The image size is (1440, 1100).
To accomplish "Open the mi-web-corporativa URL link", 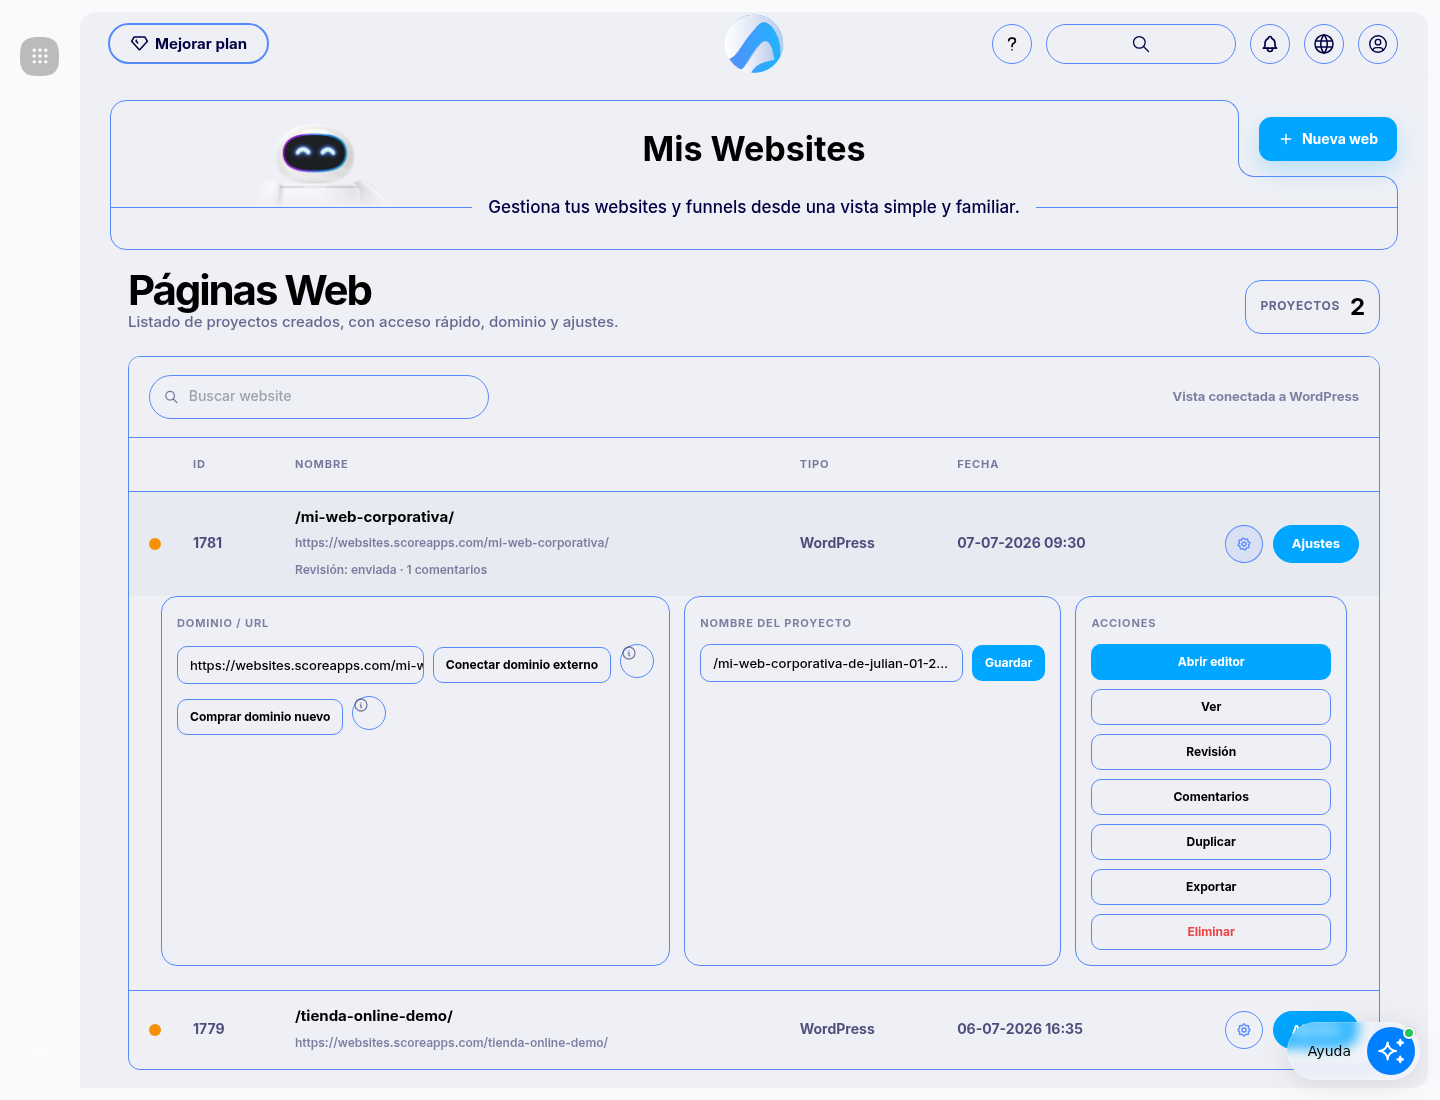I will [452, 543].
